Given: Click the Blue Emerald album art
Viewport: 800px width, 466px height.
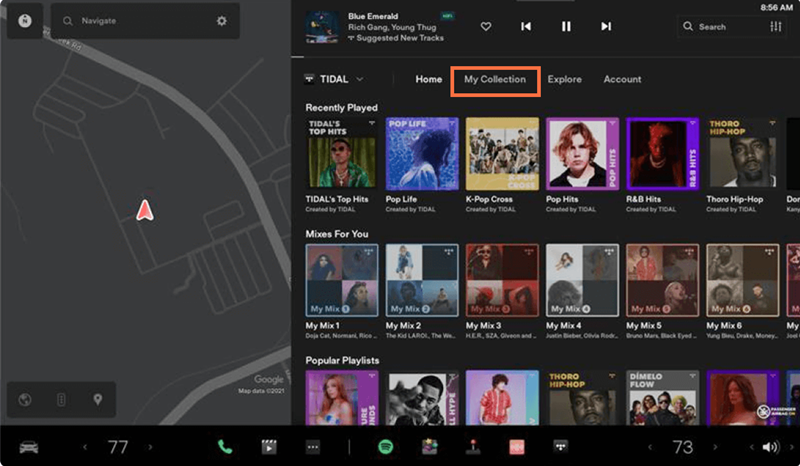Looking at the screenshot, I should (x=322, y=27).
